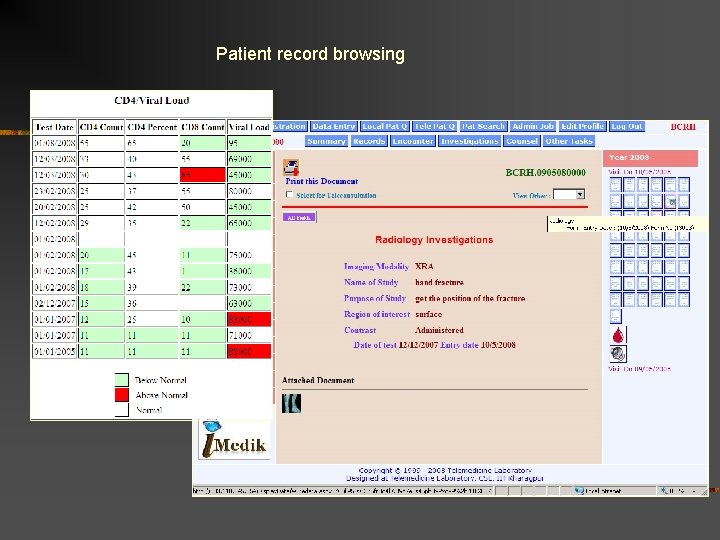Click the viral load value 80000
The height and width of the screenshot is (540, 720).
tap(249, 191)
